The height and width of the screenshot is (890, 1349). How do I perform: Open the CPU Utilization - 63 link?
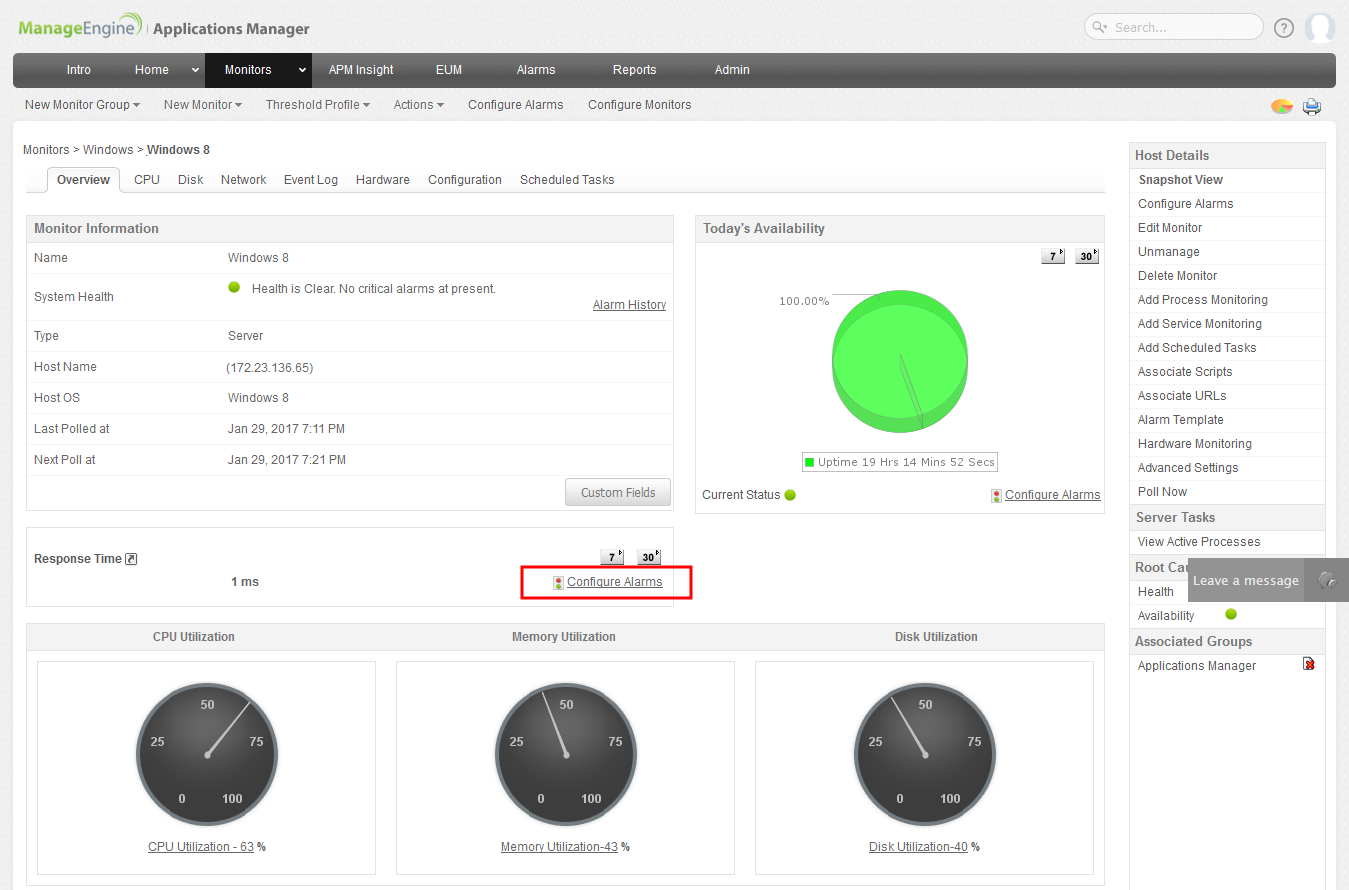point(201,847)
